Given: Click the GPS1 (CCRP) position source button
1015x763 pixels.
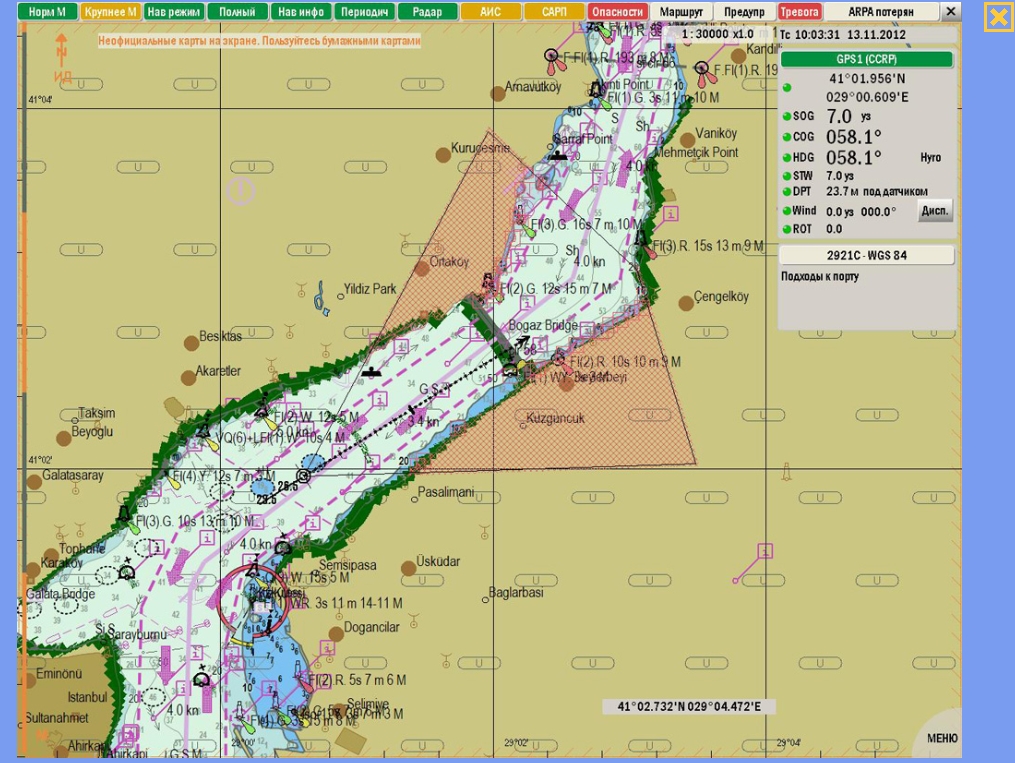Looking at the screenshot, I should tap(867, 60).
